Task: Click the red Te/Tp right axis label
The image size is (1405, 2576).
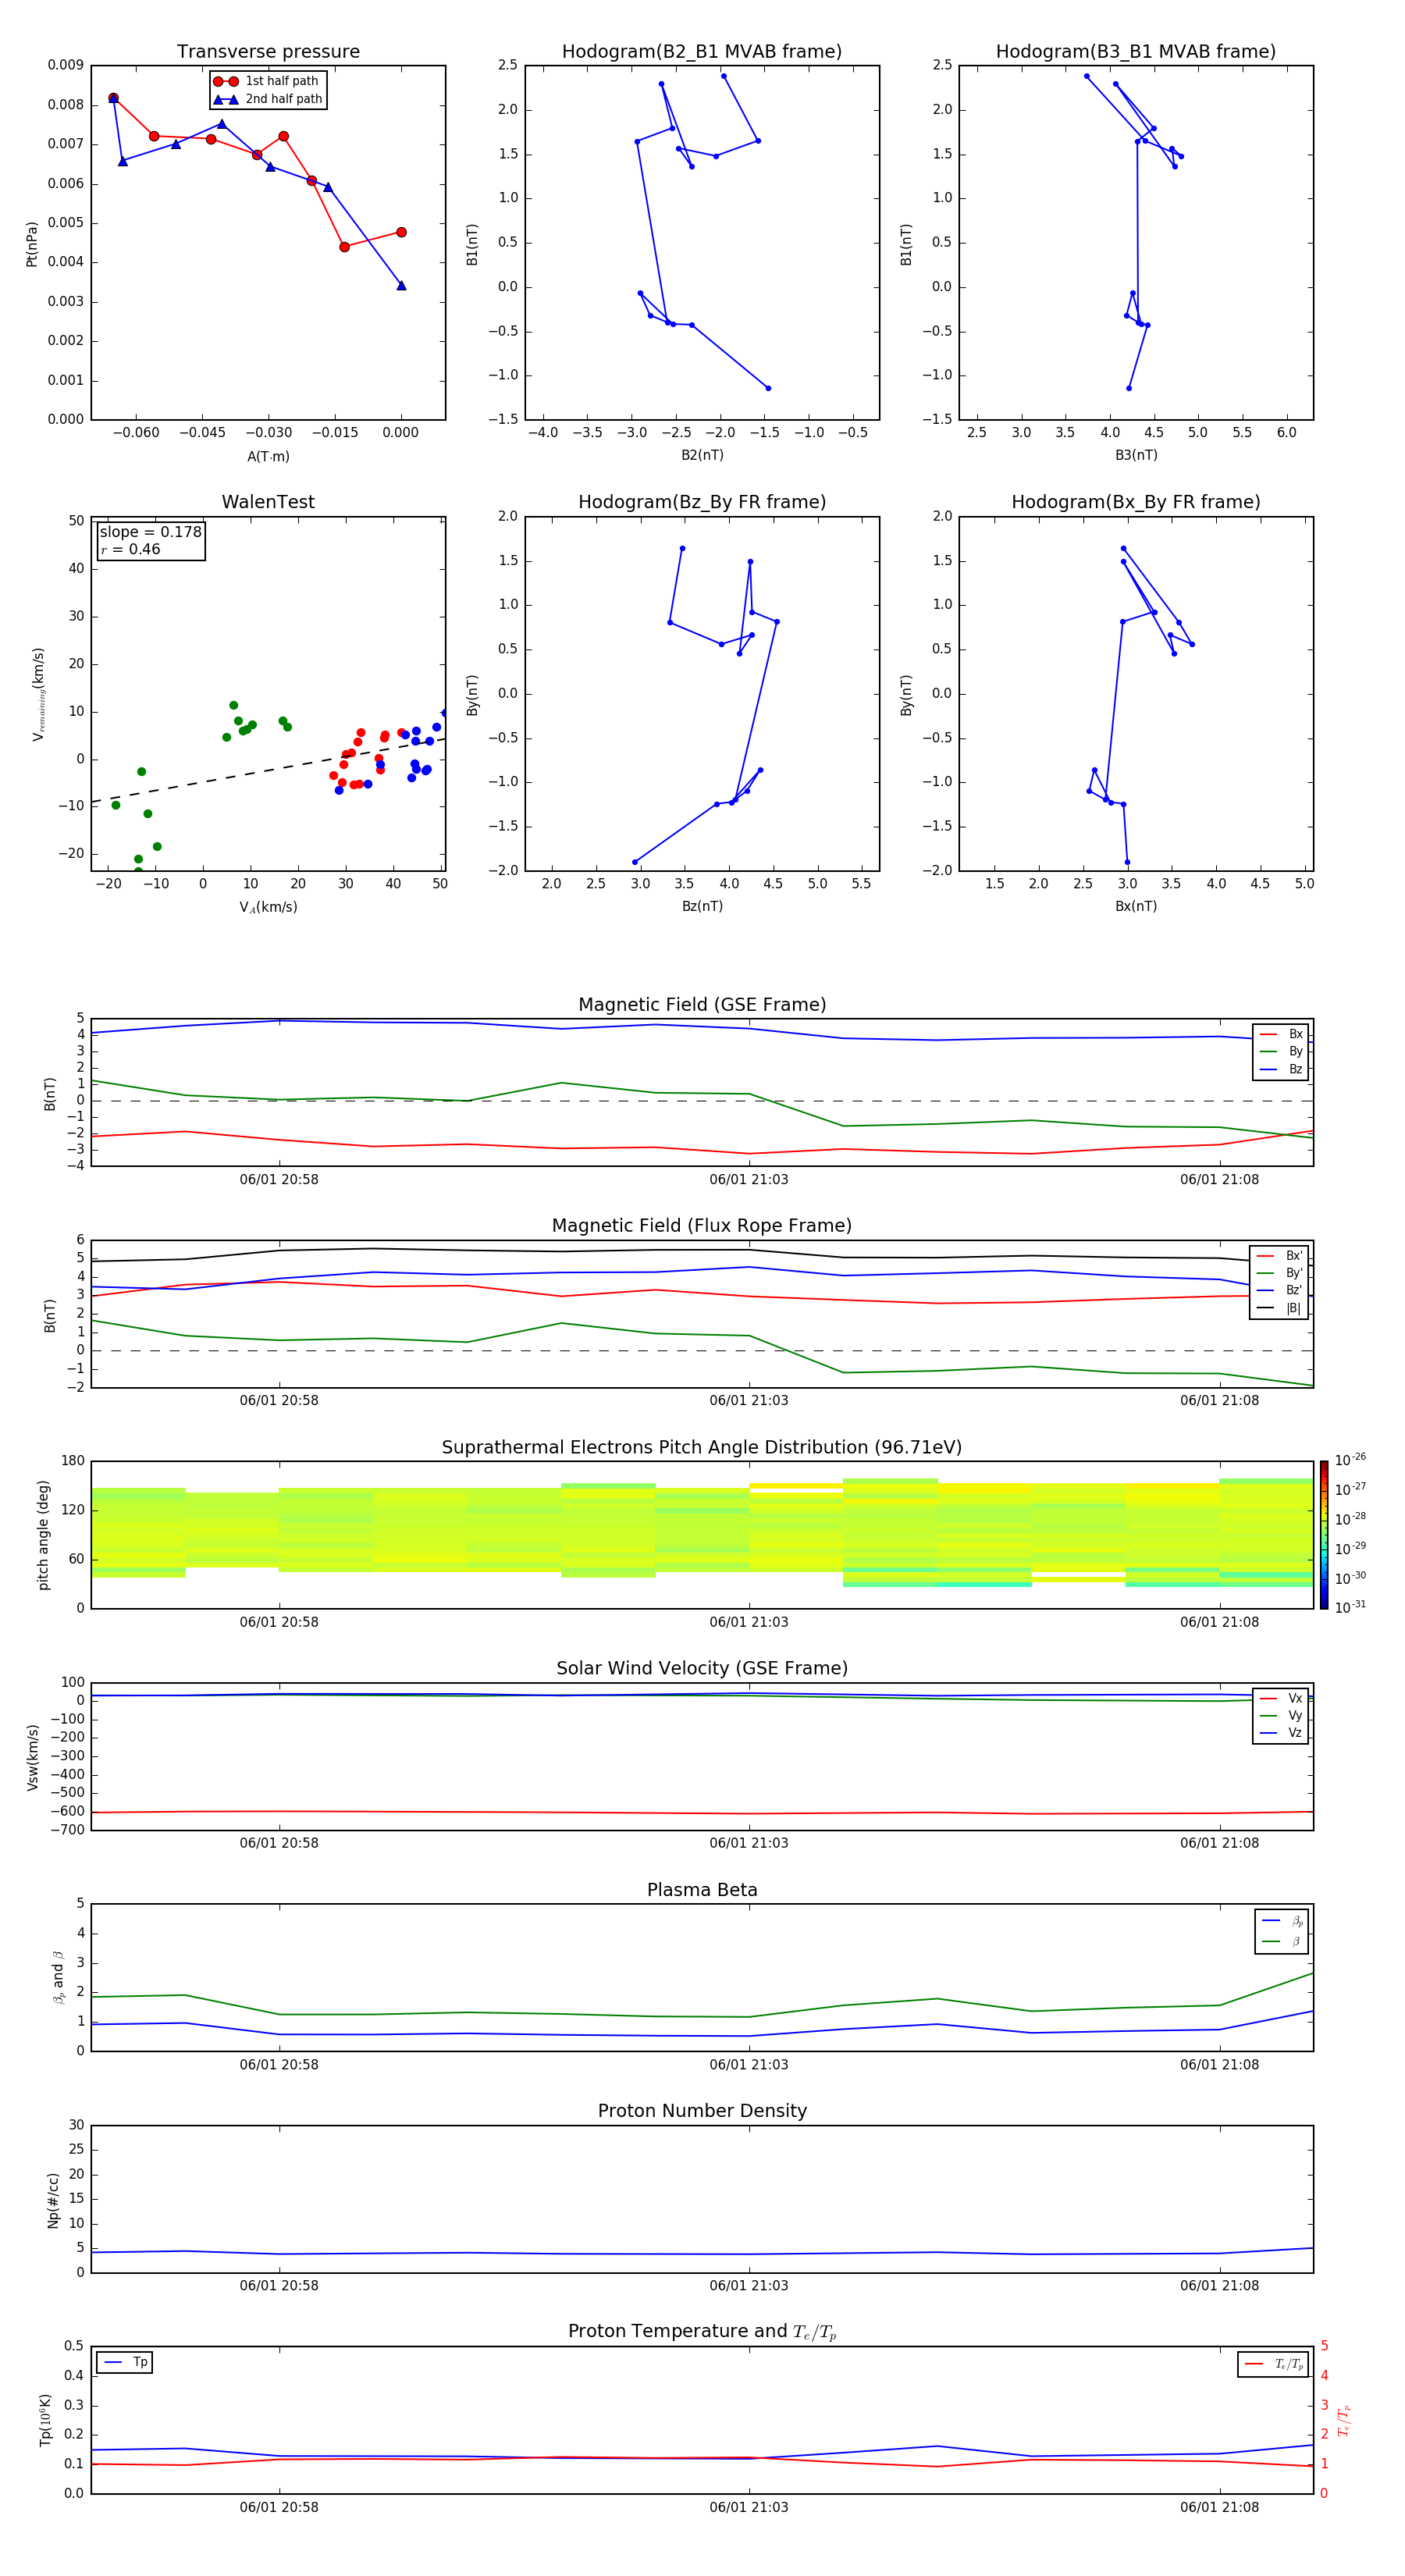Action: tap(1344, 2420)
